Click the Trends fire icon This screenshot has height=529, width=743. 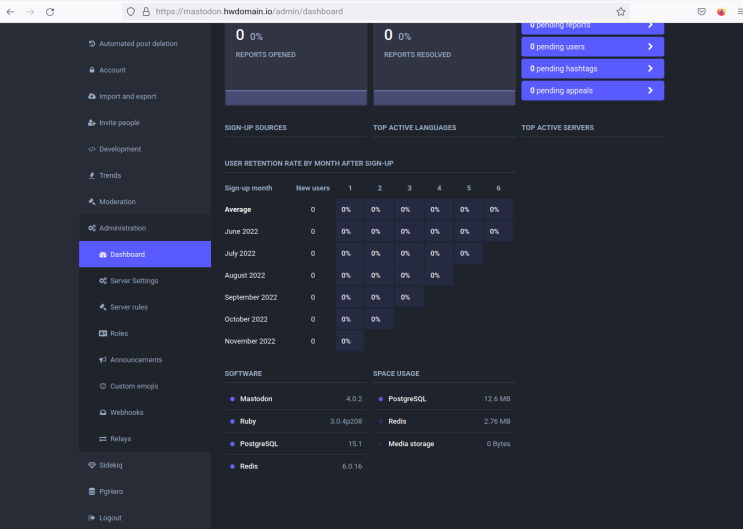92,176
